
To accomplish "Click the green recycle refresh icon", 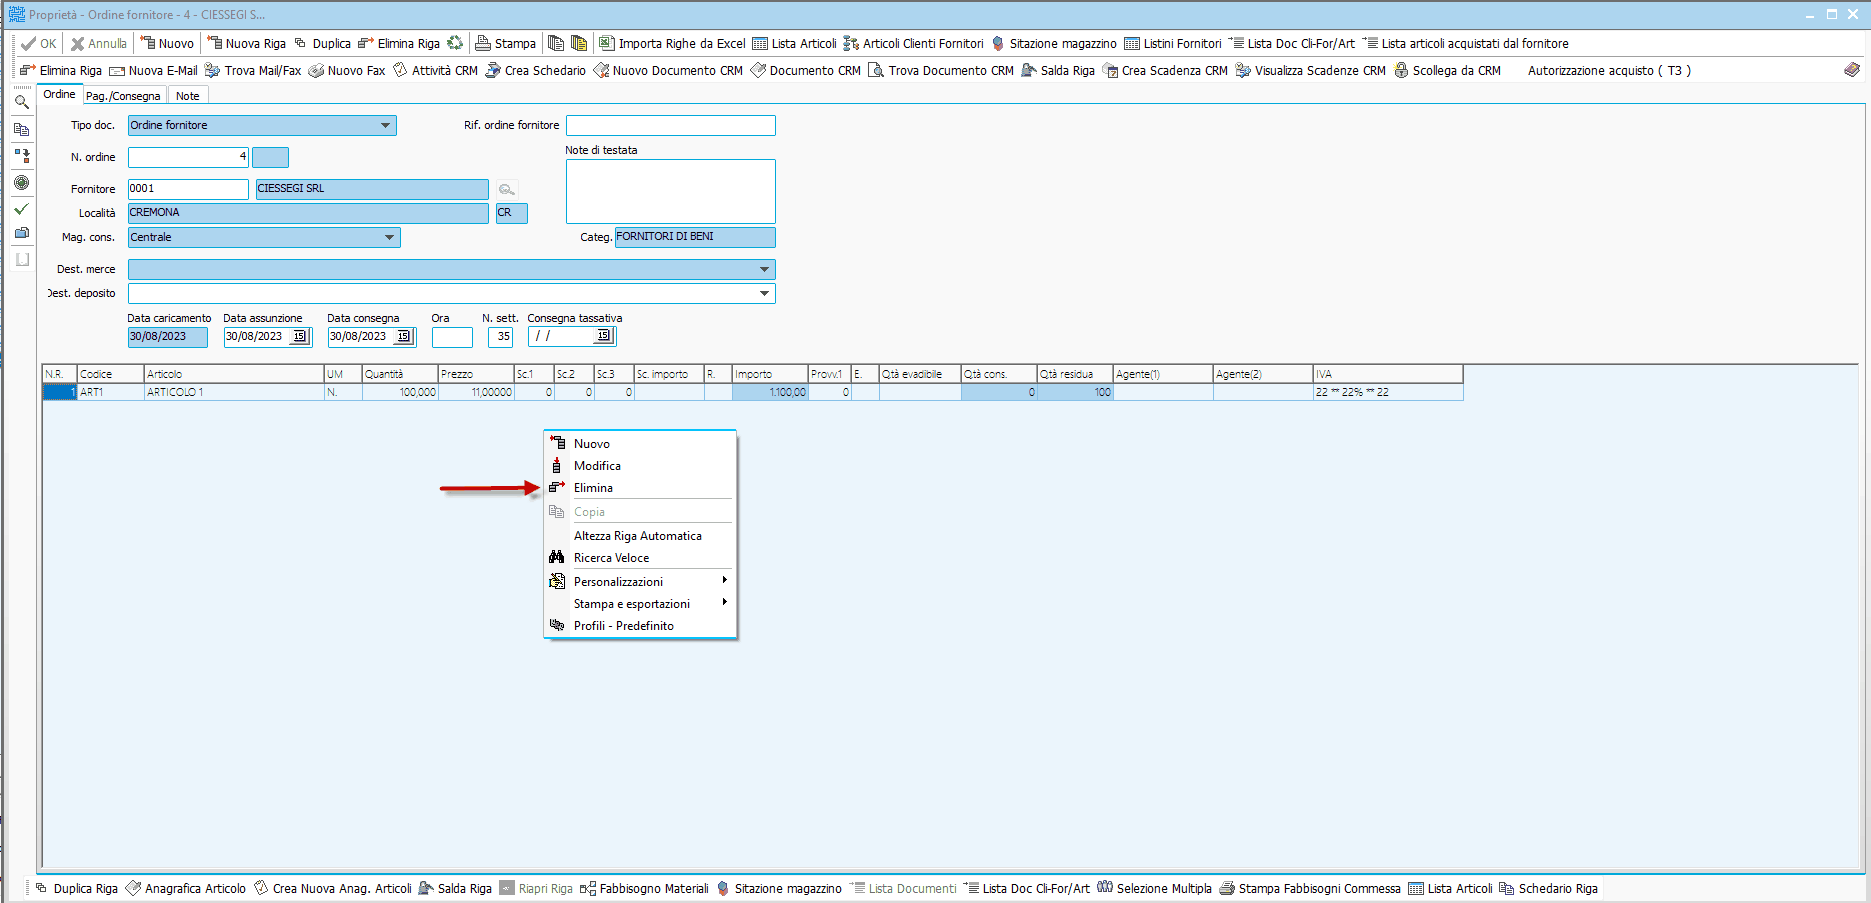I will click(x=455, y=43).
